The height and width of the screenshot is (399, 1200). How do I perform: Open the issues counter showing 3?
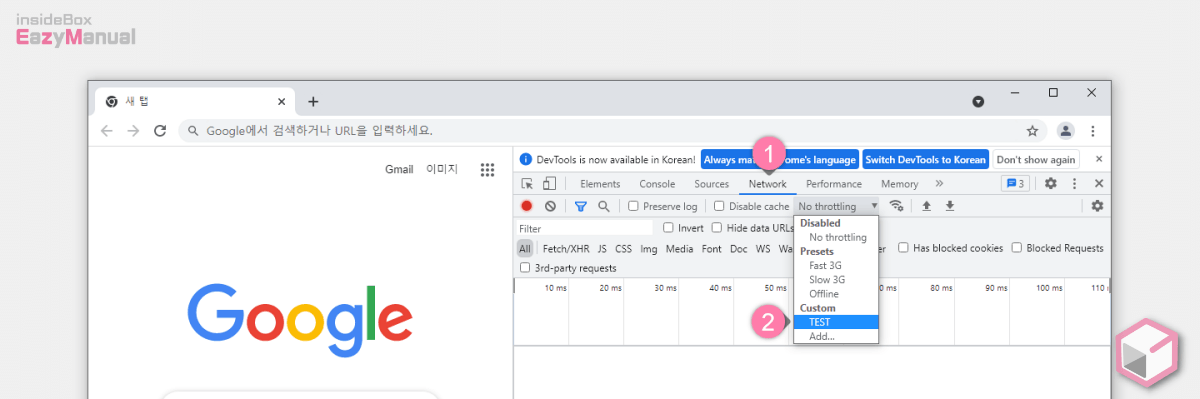pyautogui.click(x=1015, y=184)
